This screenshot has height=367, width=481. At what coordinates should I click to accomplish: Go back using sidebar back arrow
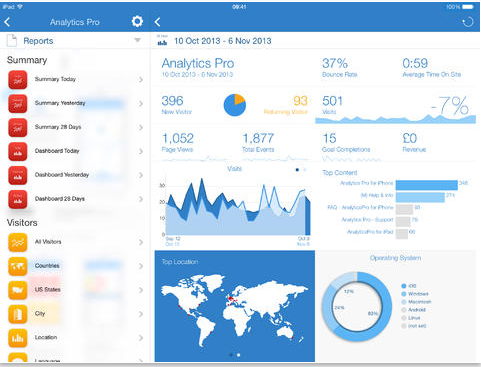tap(7, 22)
